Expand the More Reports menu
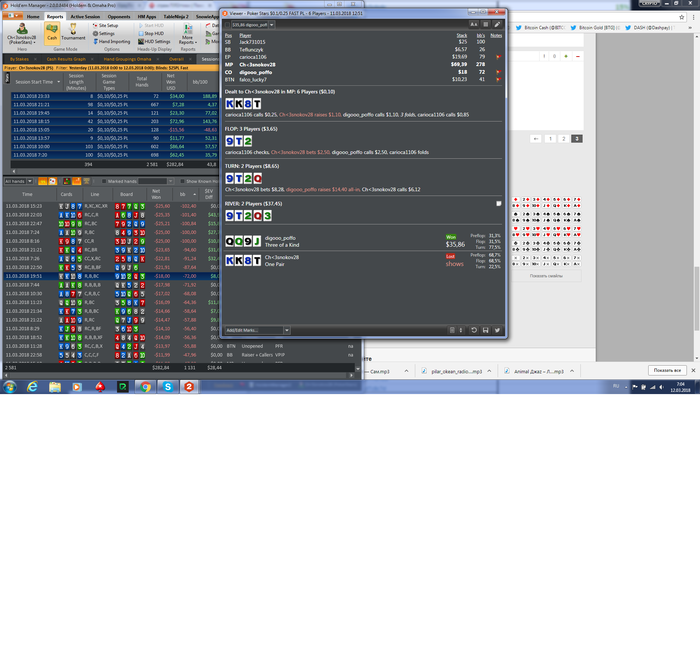 (x=188, y=35)
